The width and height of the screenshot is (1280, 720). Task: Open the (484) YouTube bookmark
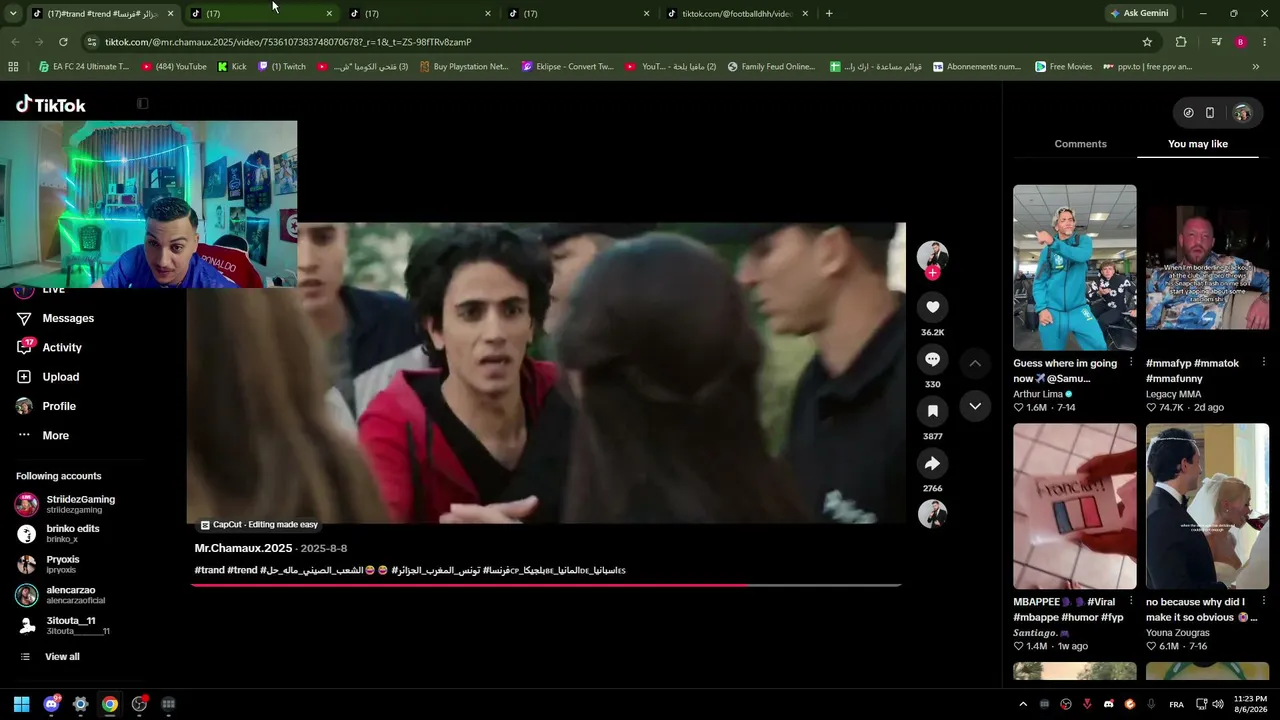174,67
